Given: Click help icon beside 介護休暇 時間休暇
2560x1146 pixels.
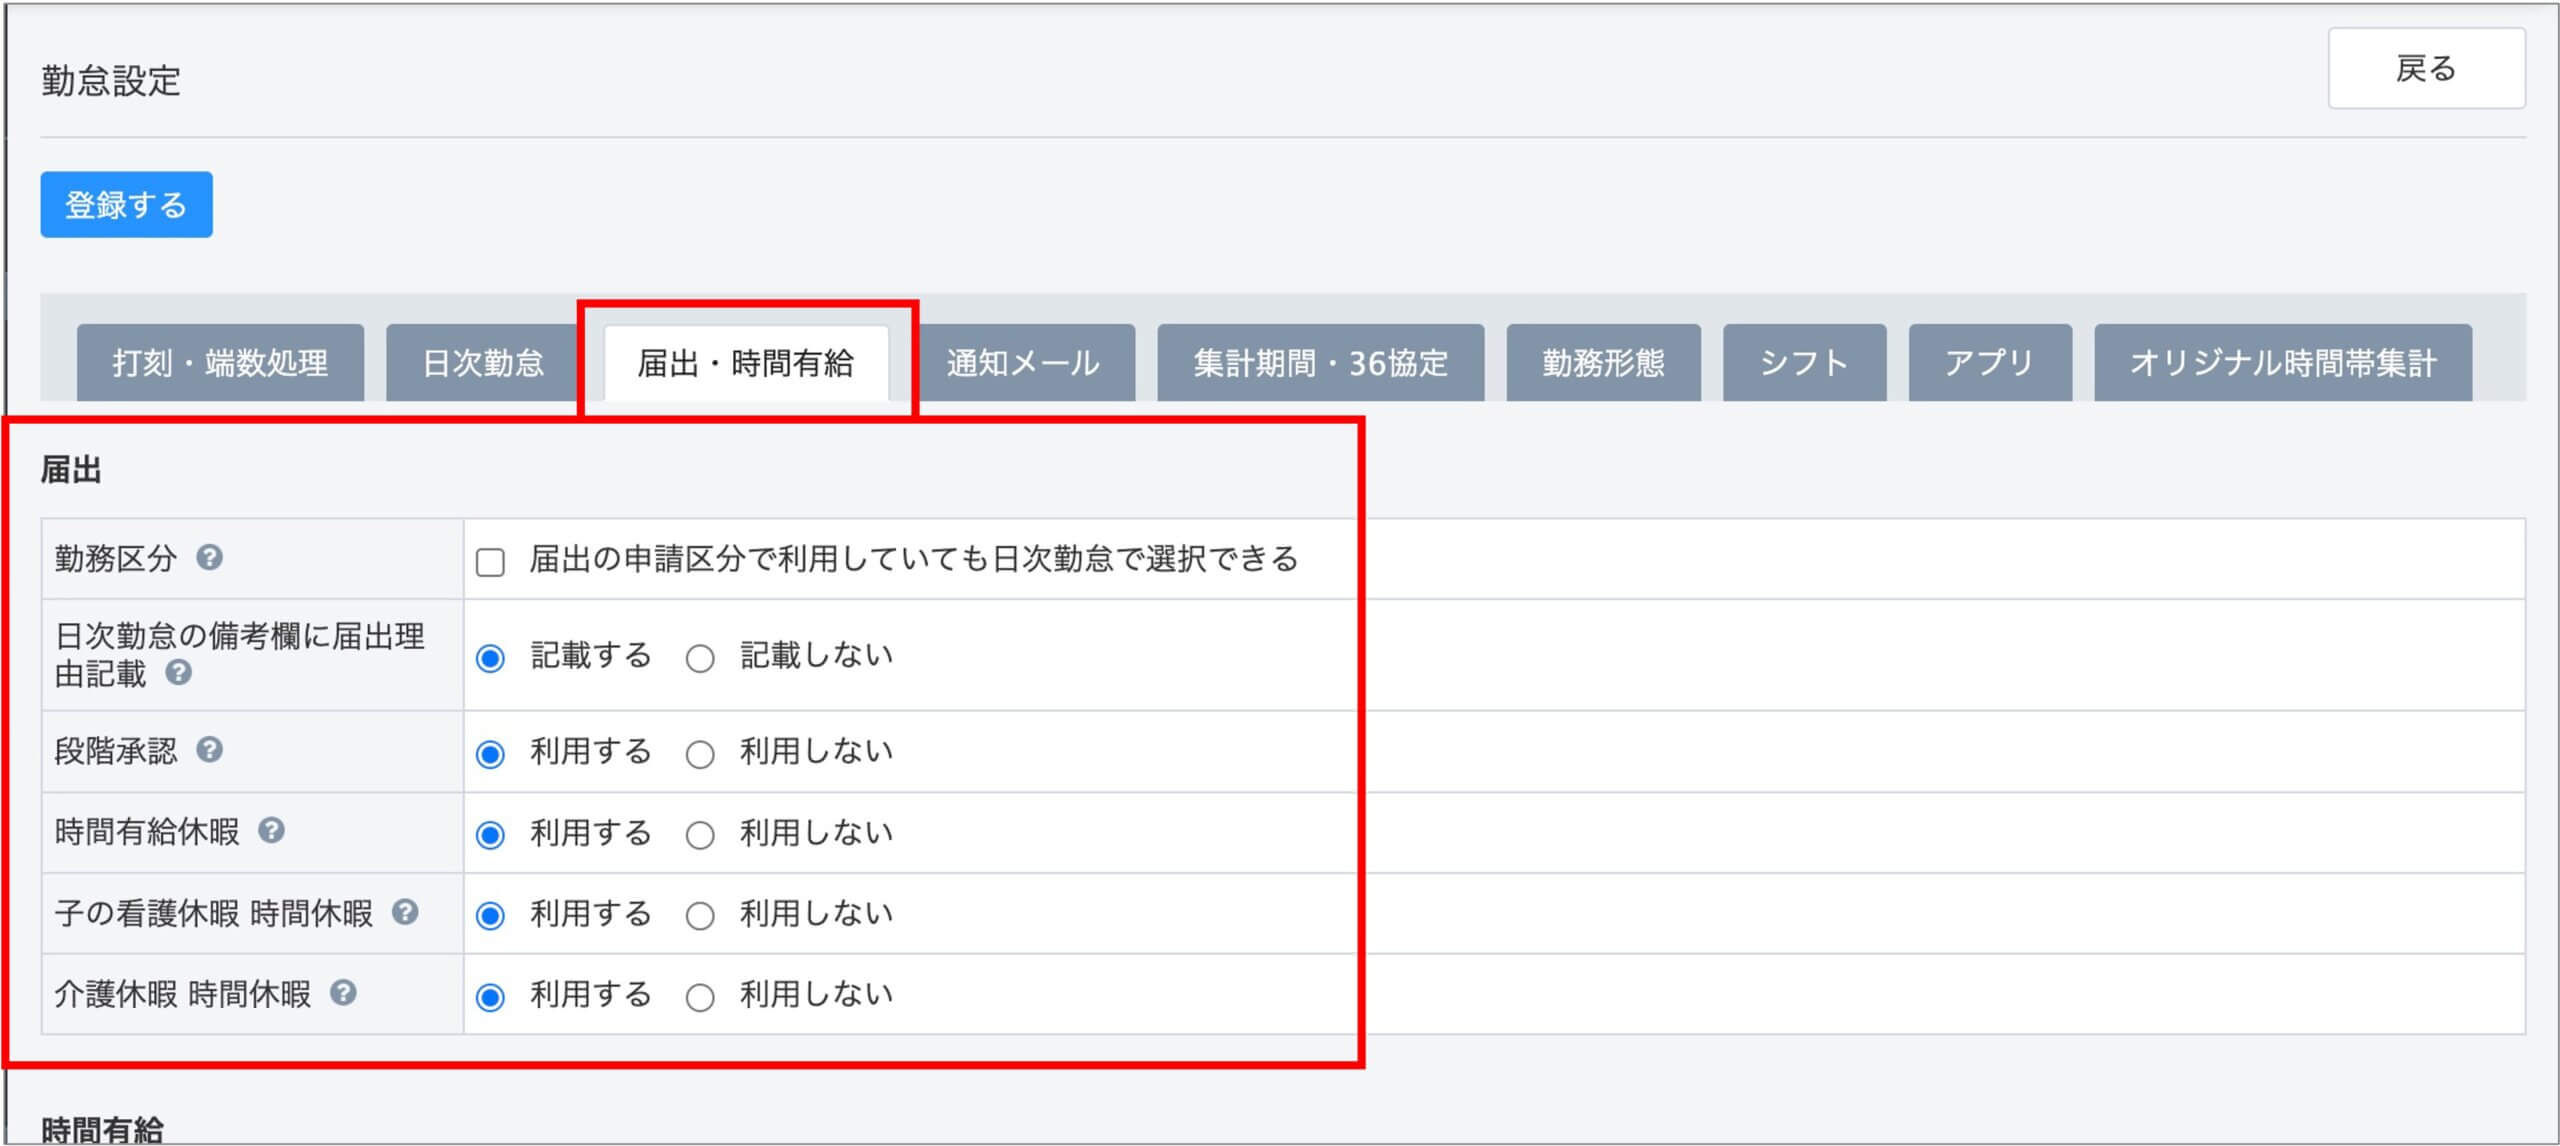Looking at the screenshot, I should pos(343,992).
